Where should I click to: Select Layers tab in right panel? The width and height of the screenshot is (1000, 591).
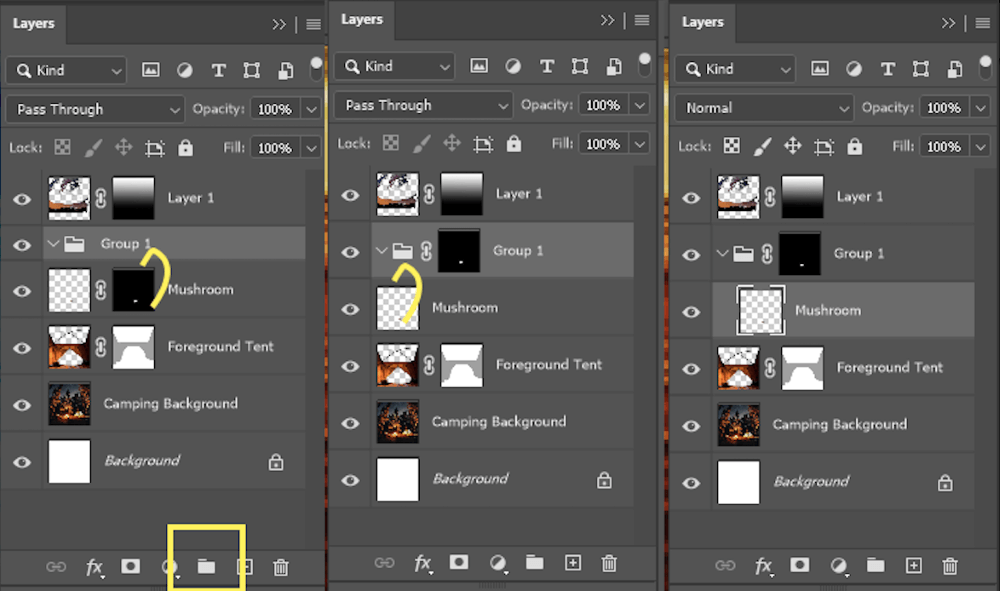[x=702, y=22]
